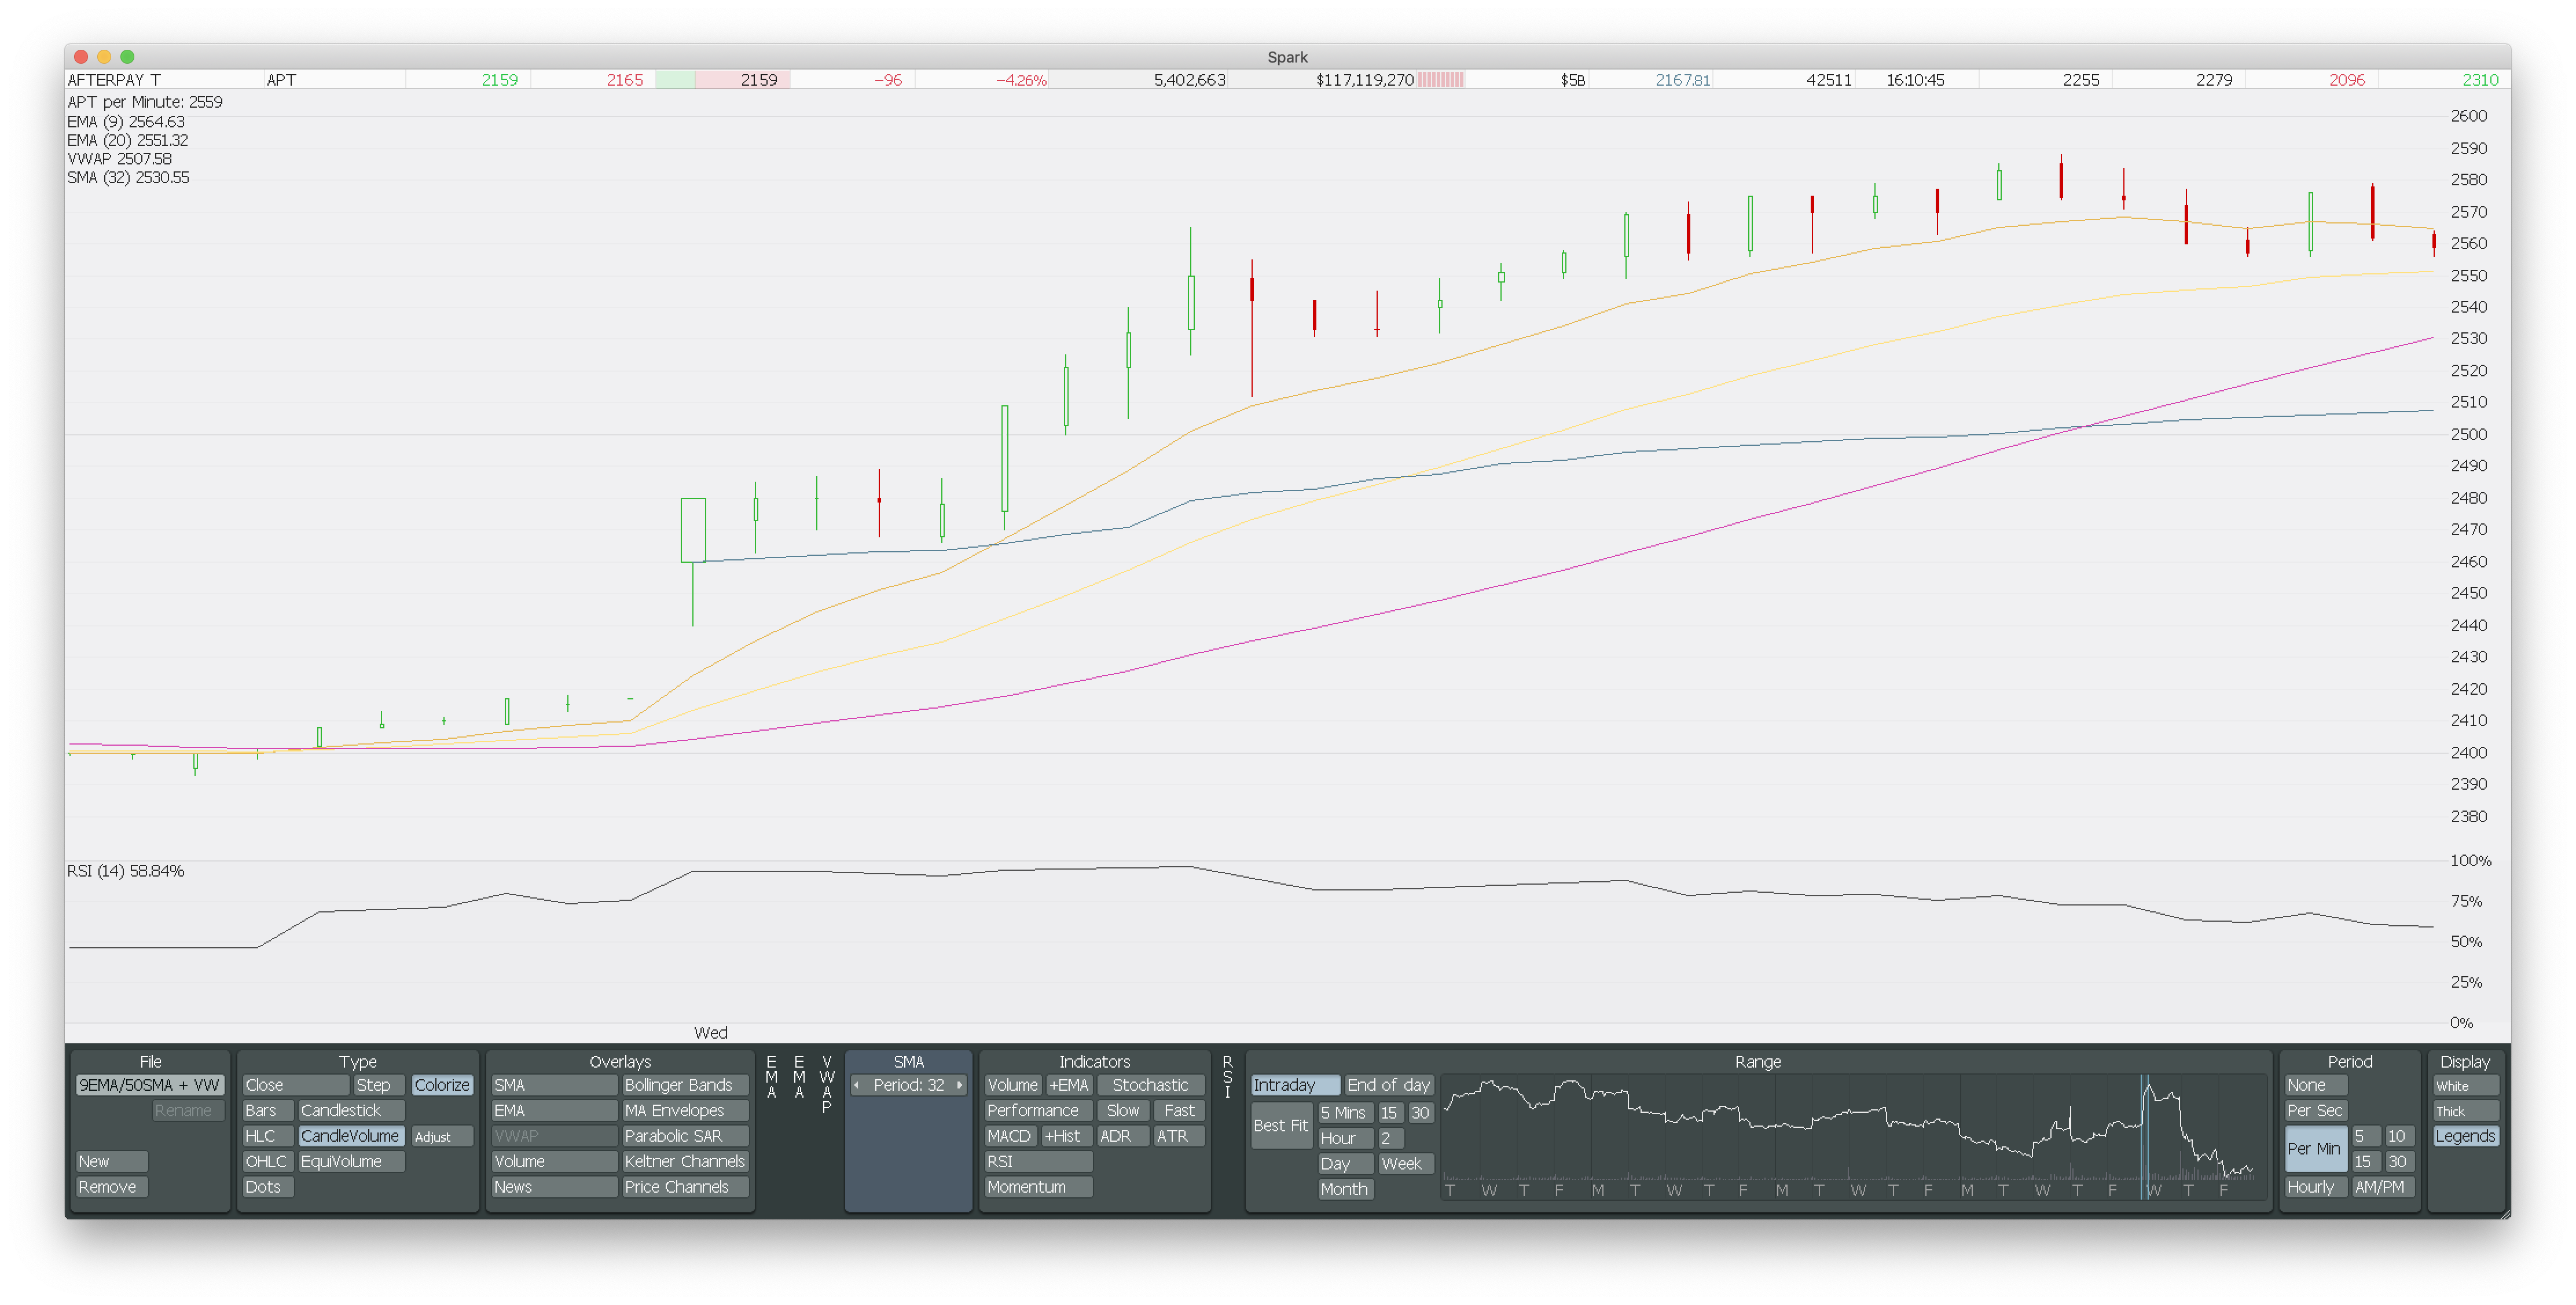Increase SMA period with right arrow
Viewport: 2576px width, 1305px height.
960,1085
